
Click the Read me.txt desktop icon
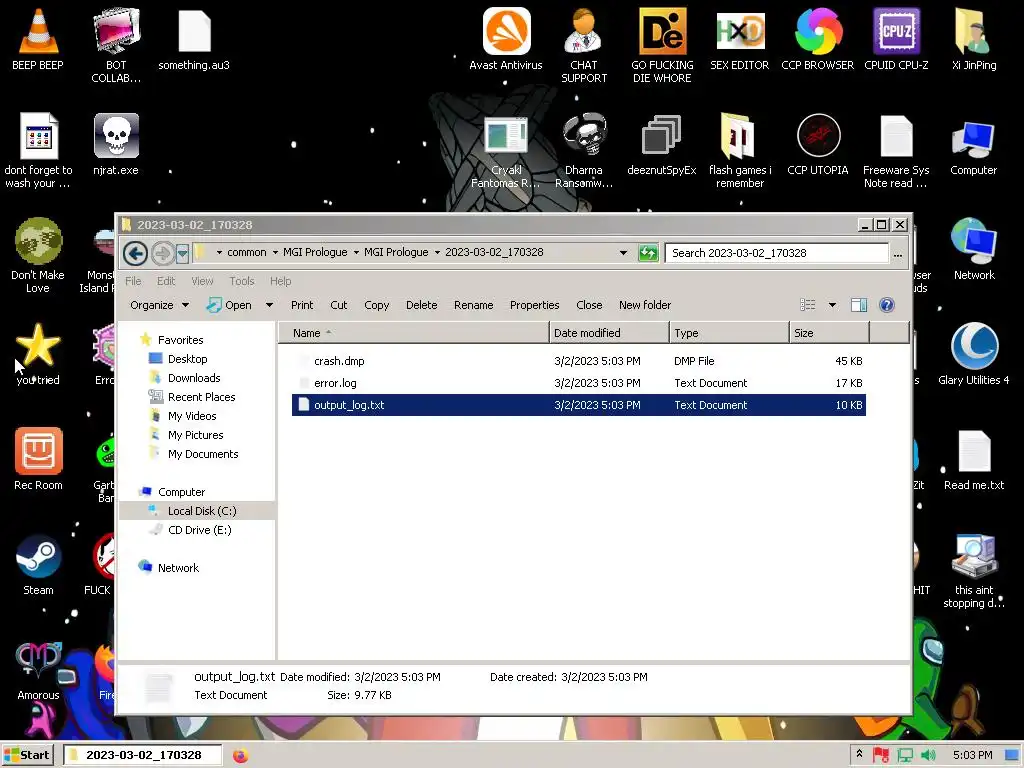coord(974,459)
